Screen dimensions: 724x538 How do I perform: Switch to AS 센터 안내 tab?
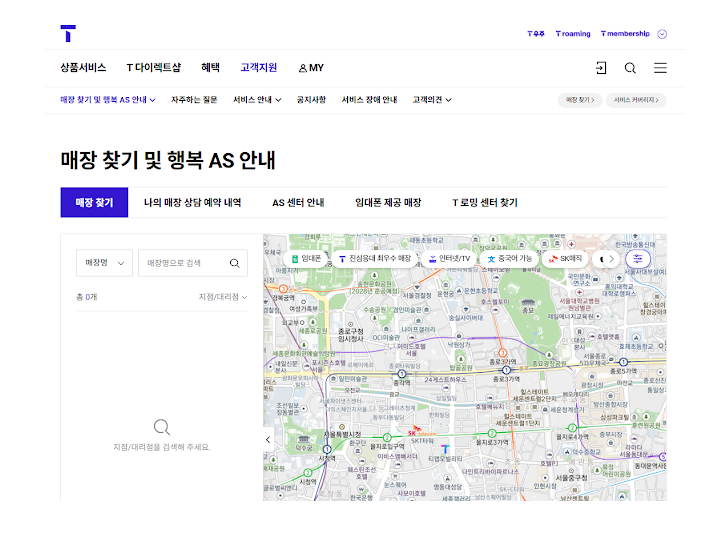click(298, 202)
